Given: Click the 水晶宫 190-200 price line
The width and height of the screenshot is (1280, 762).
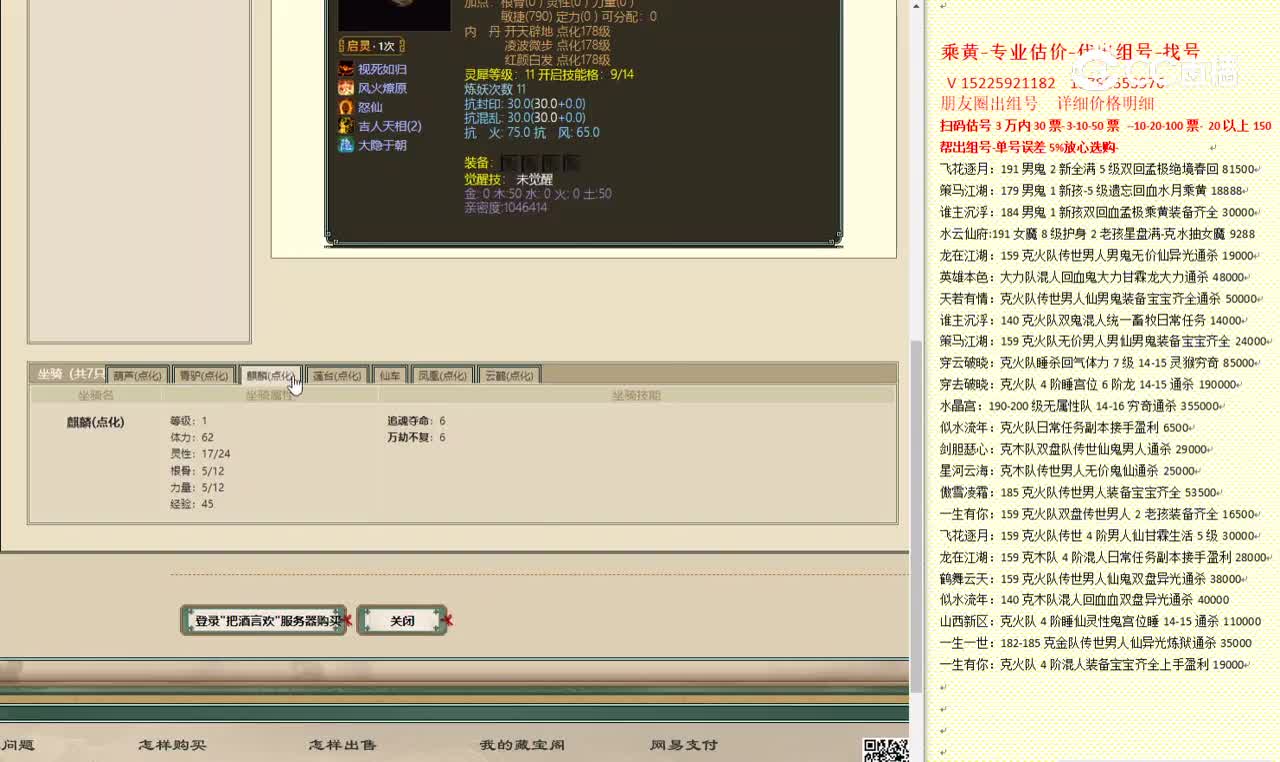Looking at the screenshot, I should (1079, 406).
